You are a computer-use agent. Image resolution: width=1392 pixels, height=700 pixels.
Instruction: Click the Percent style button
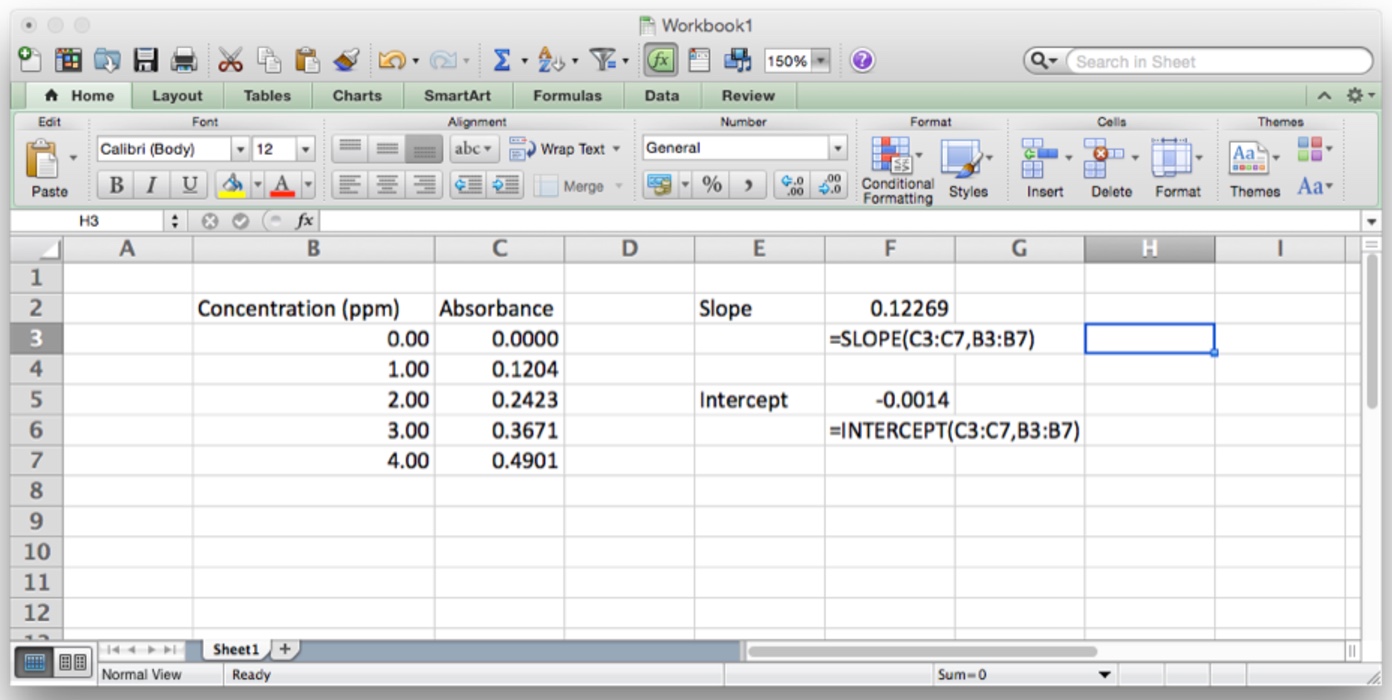(x=712, y=185)
